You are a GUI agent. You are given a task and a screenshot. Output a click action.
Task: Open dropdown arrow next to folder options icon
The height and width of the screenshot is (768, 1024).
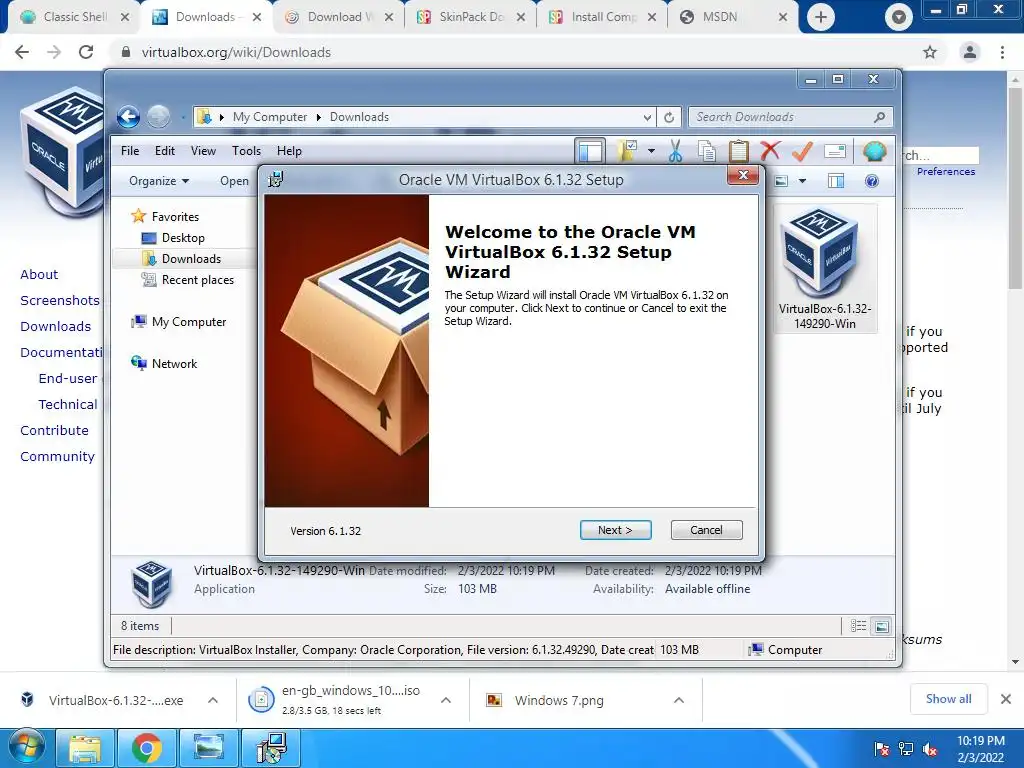point(651,151)
